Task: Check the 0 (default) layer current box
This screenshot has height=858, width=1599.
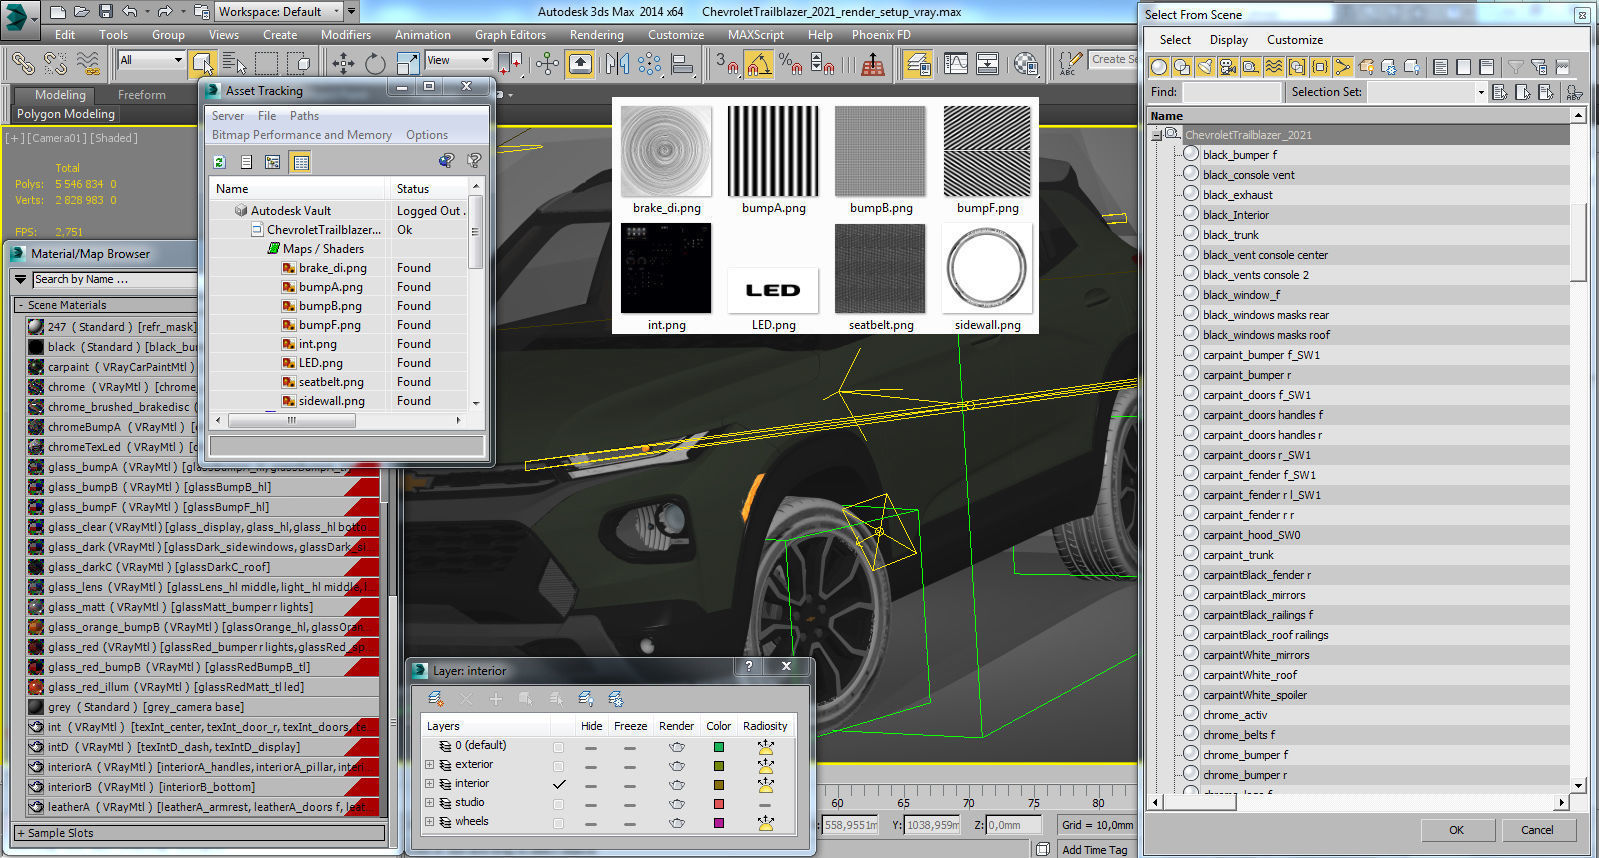Action: tap(558, 747)
